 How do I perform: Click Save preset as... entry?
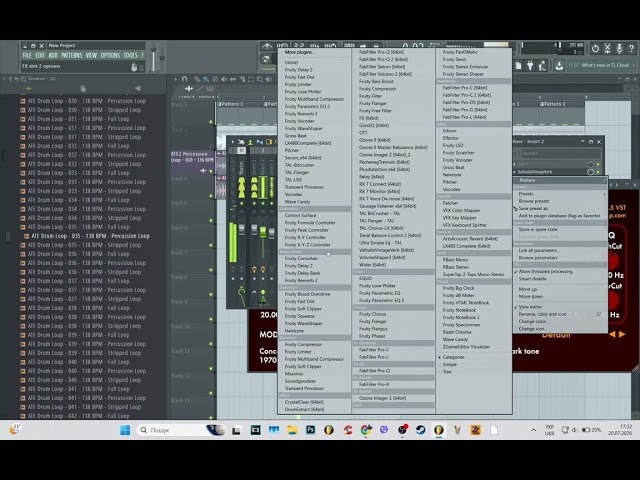coord(534,209)
